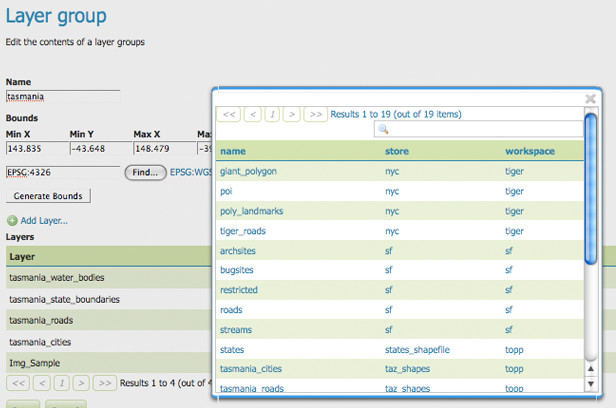Click the Layer column header
Screen dimensions: 616x408
[x=22, y=257]
